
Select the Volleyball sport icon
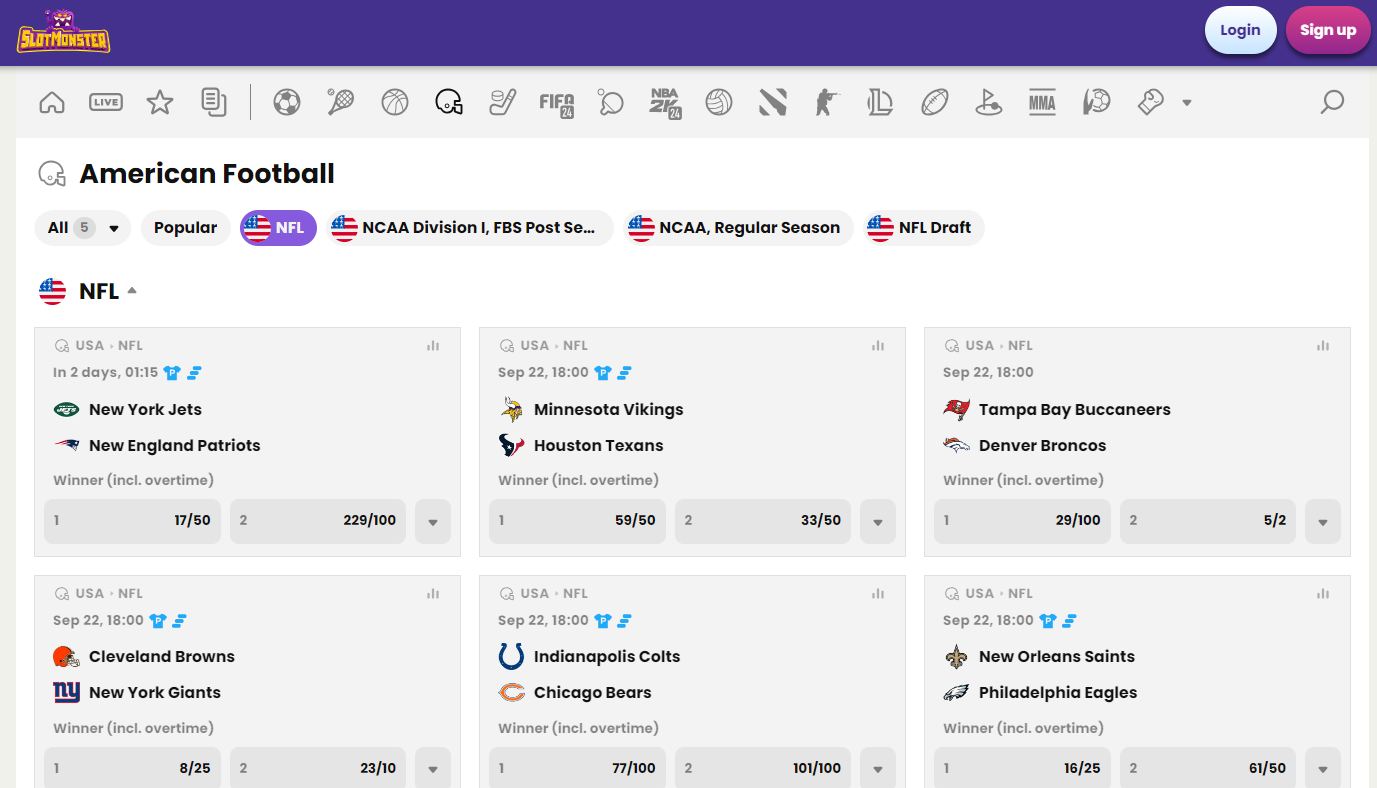point(719,102)
